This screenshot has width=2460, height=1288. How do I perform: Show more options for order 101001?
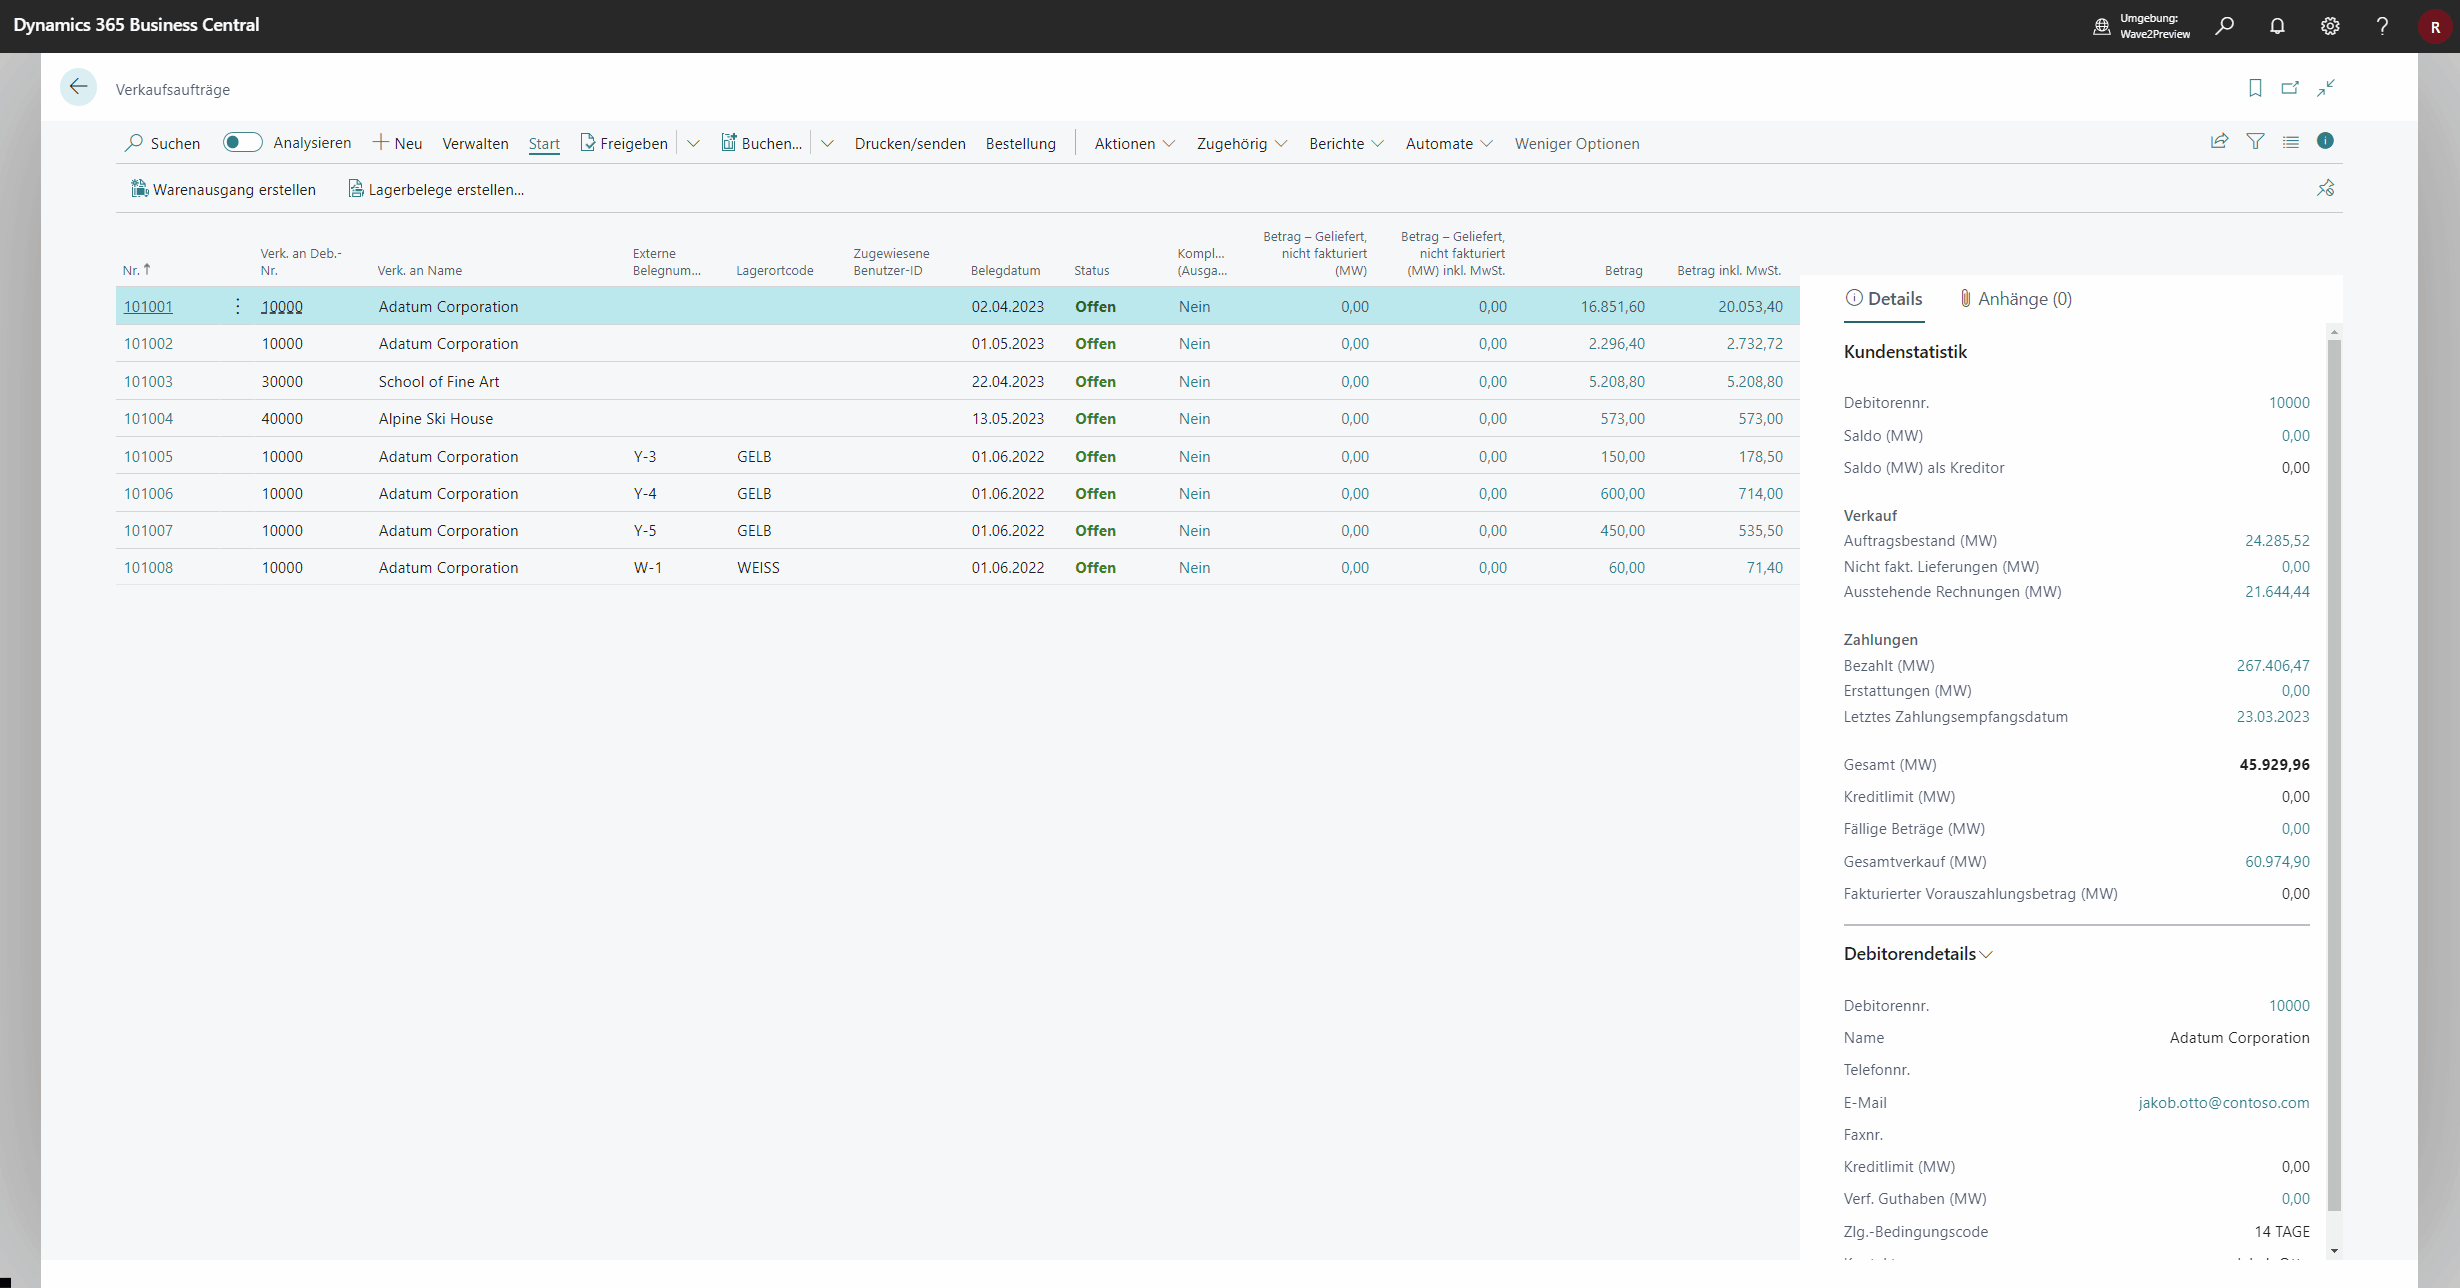click(x=237, y=306)
